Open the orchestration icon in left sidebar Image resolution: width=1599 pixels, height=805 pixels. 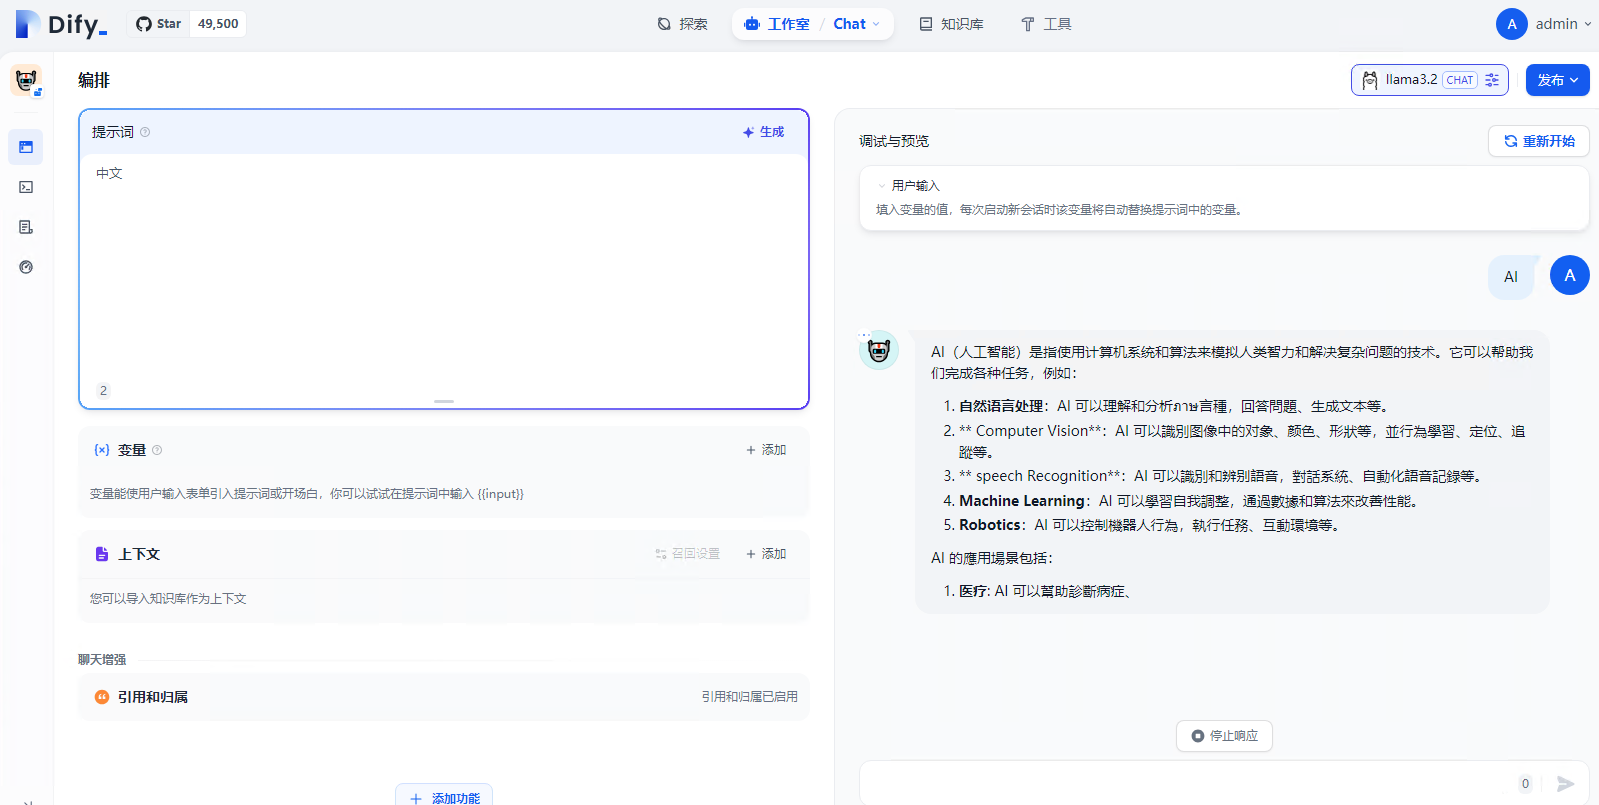(26, 147)
